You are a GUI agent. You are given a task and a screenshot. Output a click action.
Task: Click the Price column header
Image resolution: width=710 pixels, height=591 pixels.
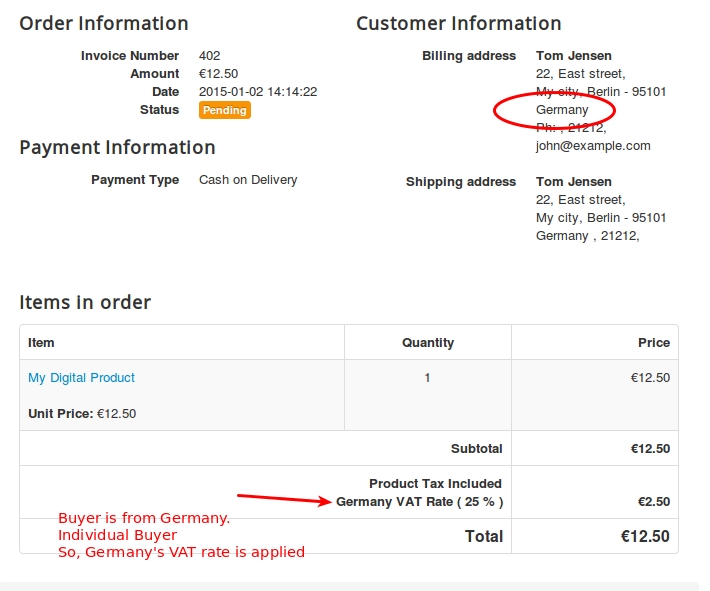click(654, 343)
